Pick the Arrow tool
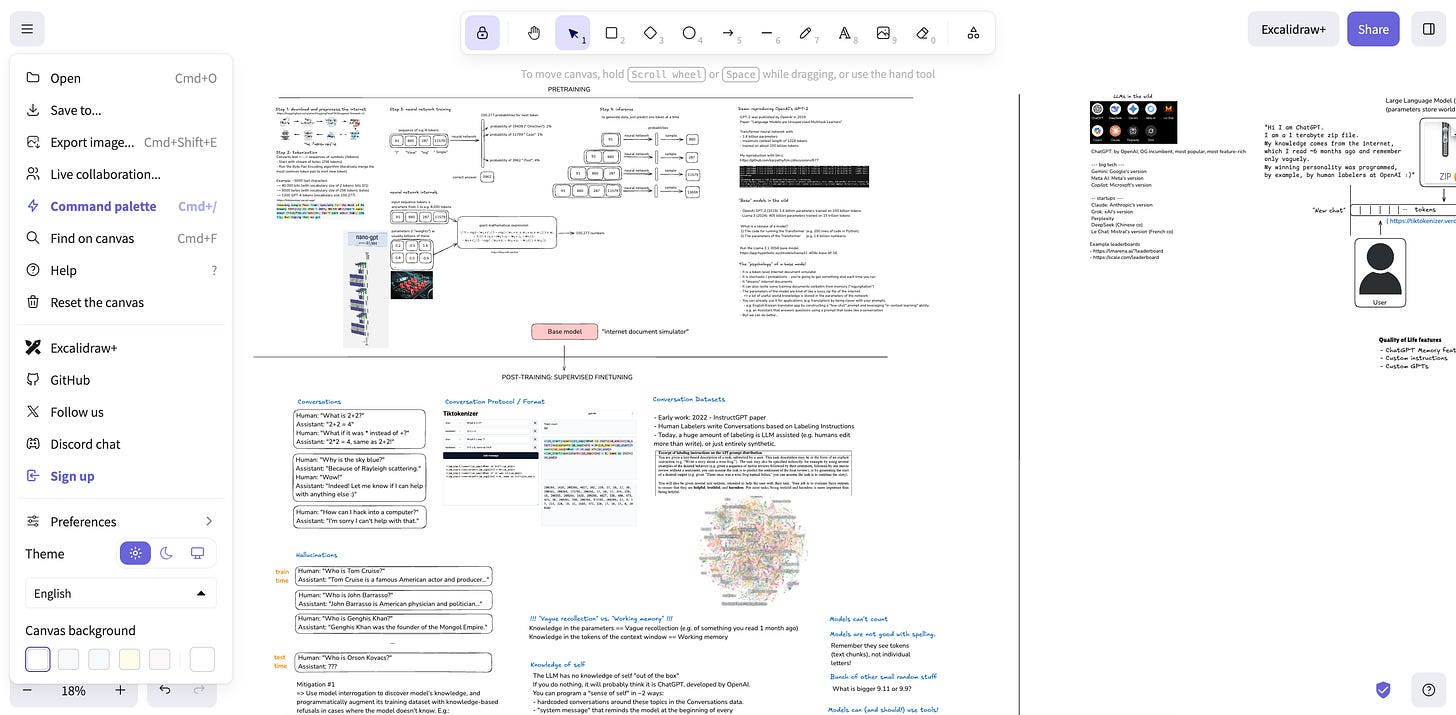Image resolution: width=1456 pixels, height=715 pixels. click(729, 31)
